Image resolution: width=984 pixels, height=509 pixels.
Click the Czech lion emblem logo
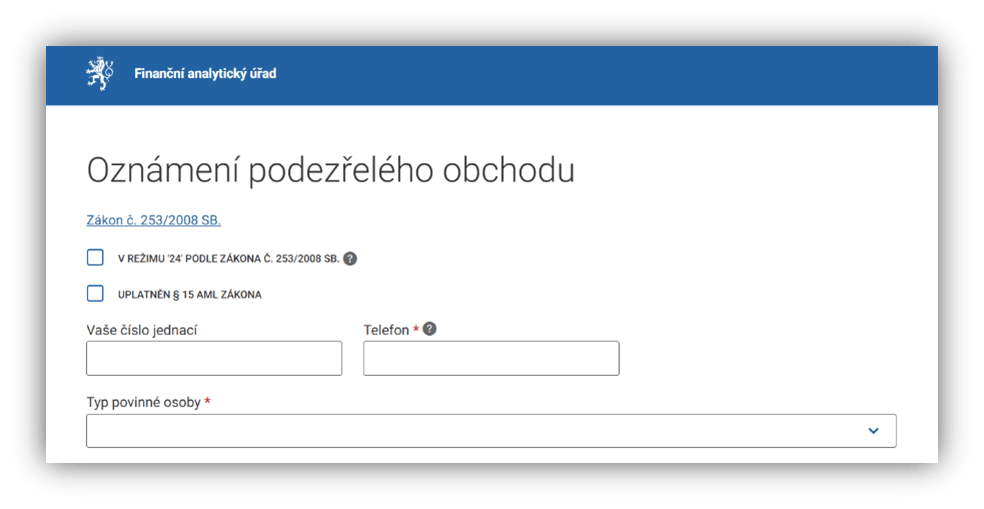tap(99, 75)
